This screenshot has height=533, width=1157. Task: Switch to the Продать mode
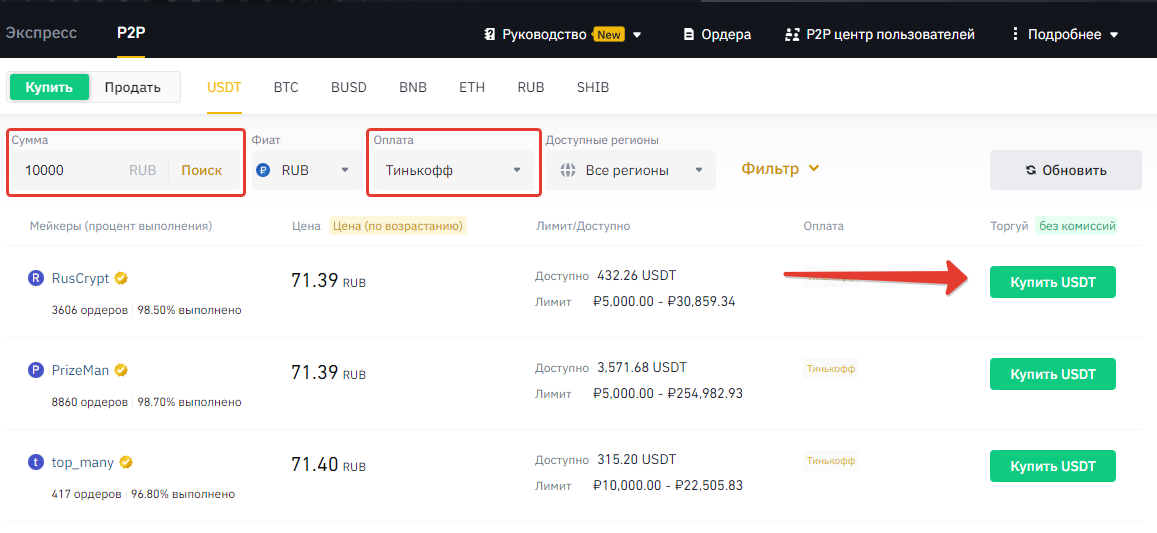tap(133, 87)
